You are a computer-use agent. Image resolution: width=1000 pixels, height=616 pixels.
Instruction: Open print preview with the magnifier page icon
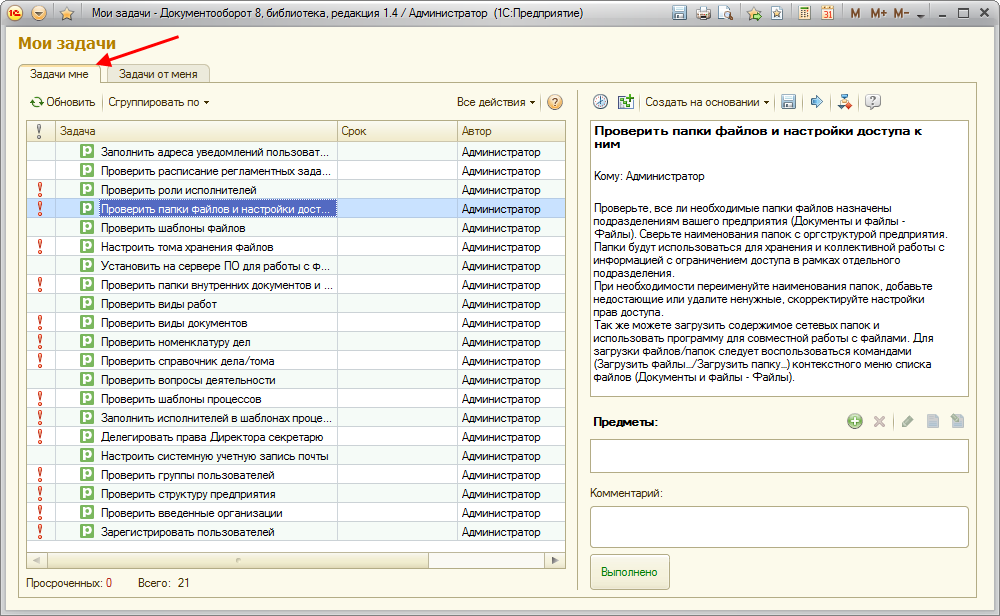click(x=725, y=13)
